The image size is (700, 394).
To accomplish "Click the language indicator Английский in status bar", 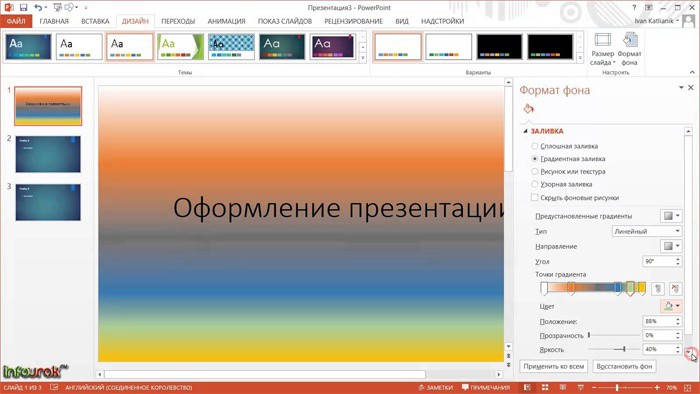I will tap(129, 387).
